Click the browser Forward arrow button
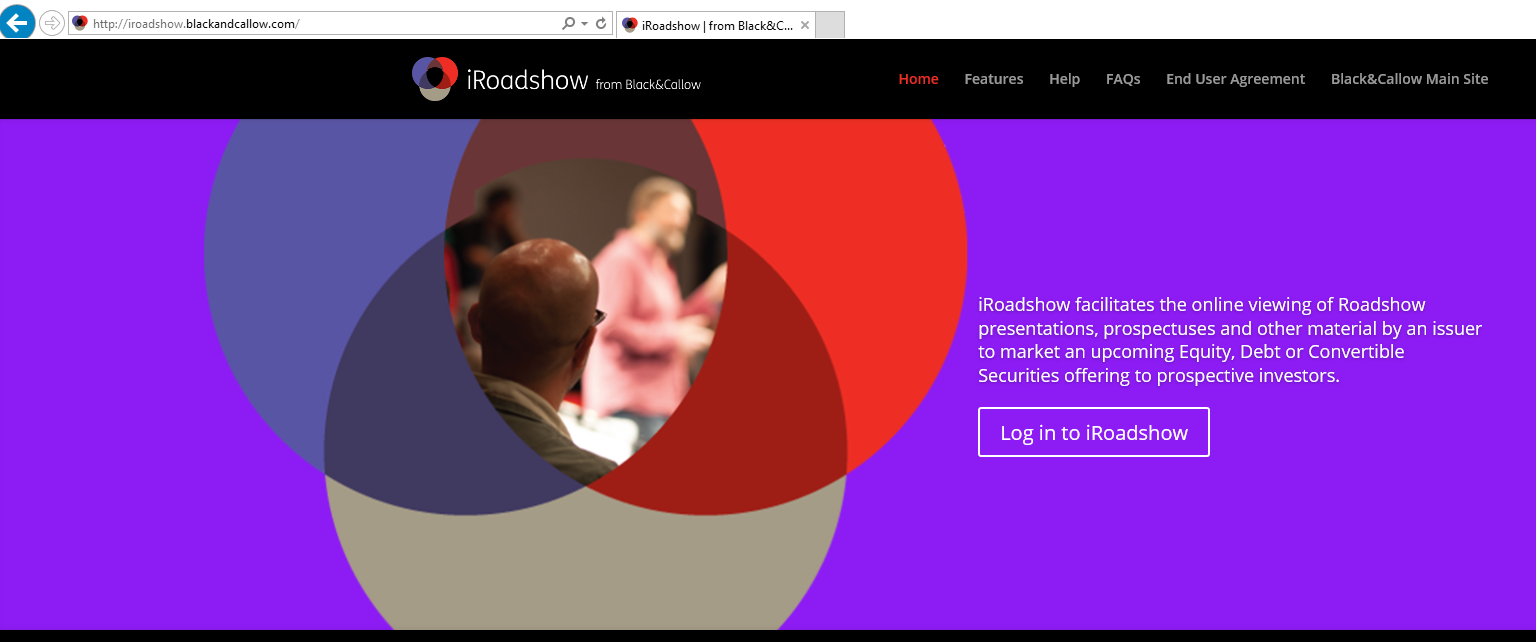1536x642 pixels. pos(52,23)
